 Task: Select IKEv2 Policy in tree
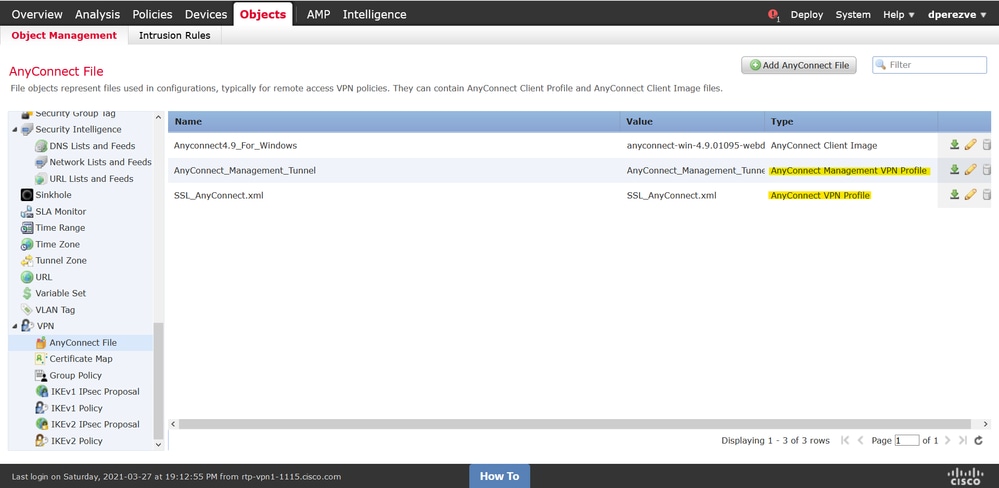[76, 440]
